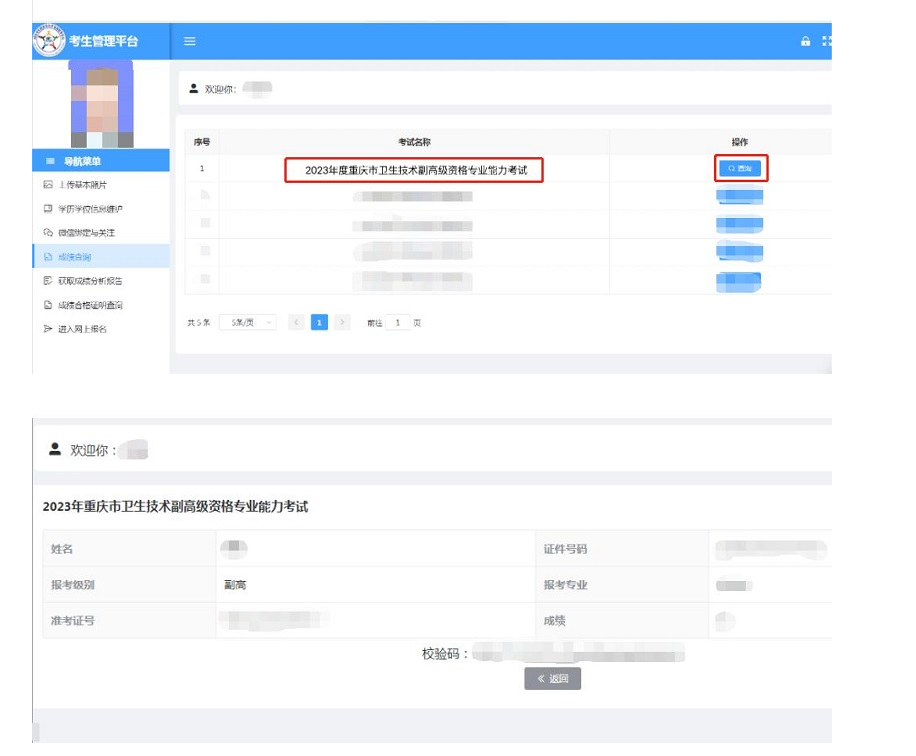Select 微信绑定与关注 in navigation
This screenshot has height=756, width=916.
(x=86, y=233)
